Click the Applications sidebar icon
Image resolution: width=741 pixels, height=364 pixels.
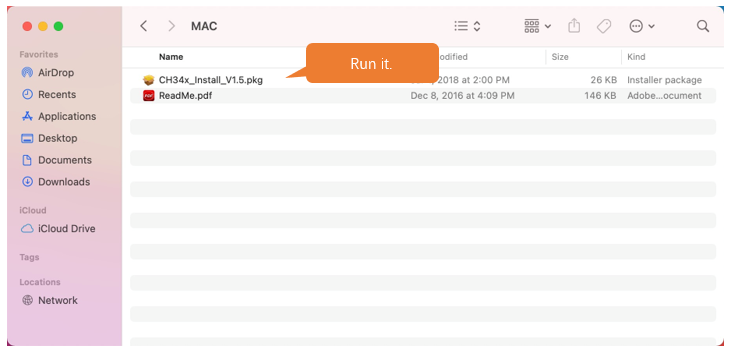click(27, 116)
